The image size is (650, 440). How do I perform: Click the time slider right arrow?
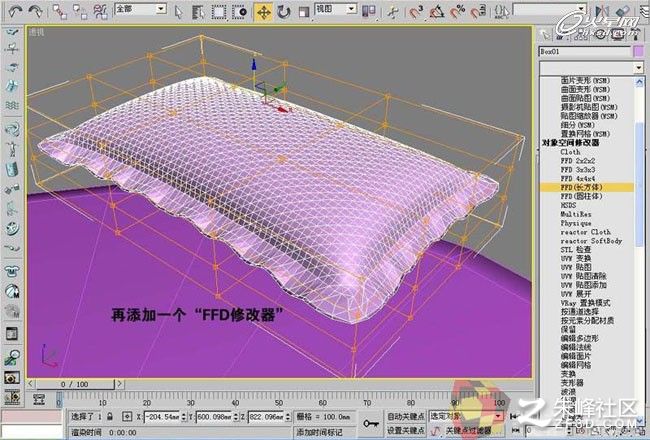coord(119,384)
